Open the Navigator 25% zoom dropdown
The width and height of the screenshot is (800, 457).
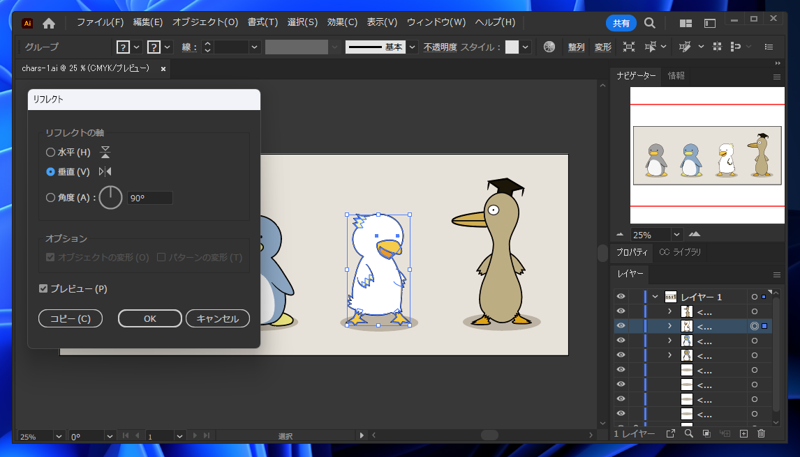point(677,235)
